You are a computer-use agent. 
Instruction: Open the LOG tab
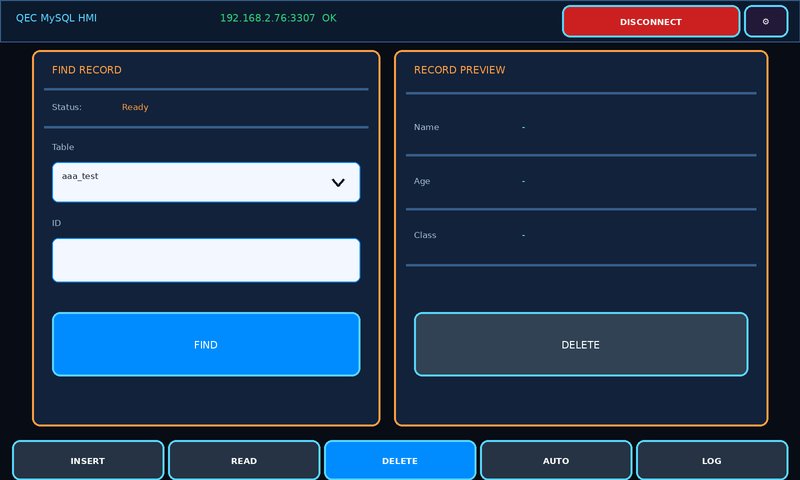(x=712, y=461)
